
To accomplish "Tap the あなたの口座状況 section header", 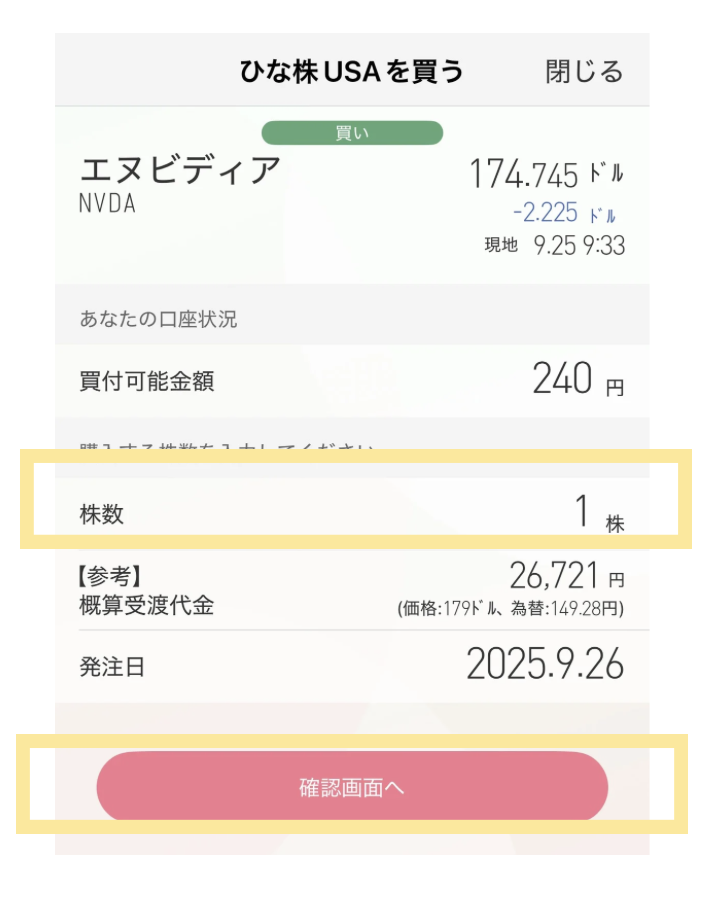I will [x=158, y=320].
